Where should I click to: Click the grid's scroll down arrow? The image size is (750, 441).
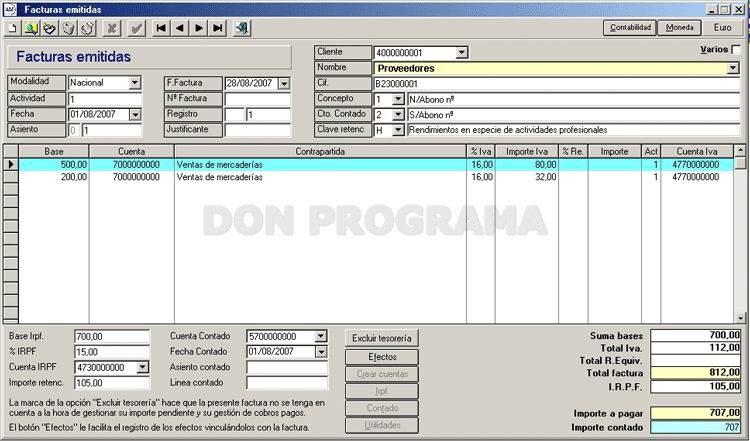pyautogui.click(x=740, y=318)
